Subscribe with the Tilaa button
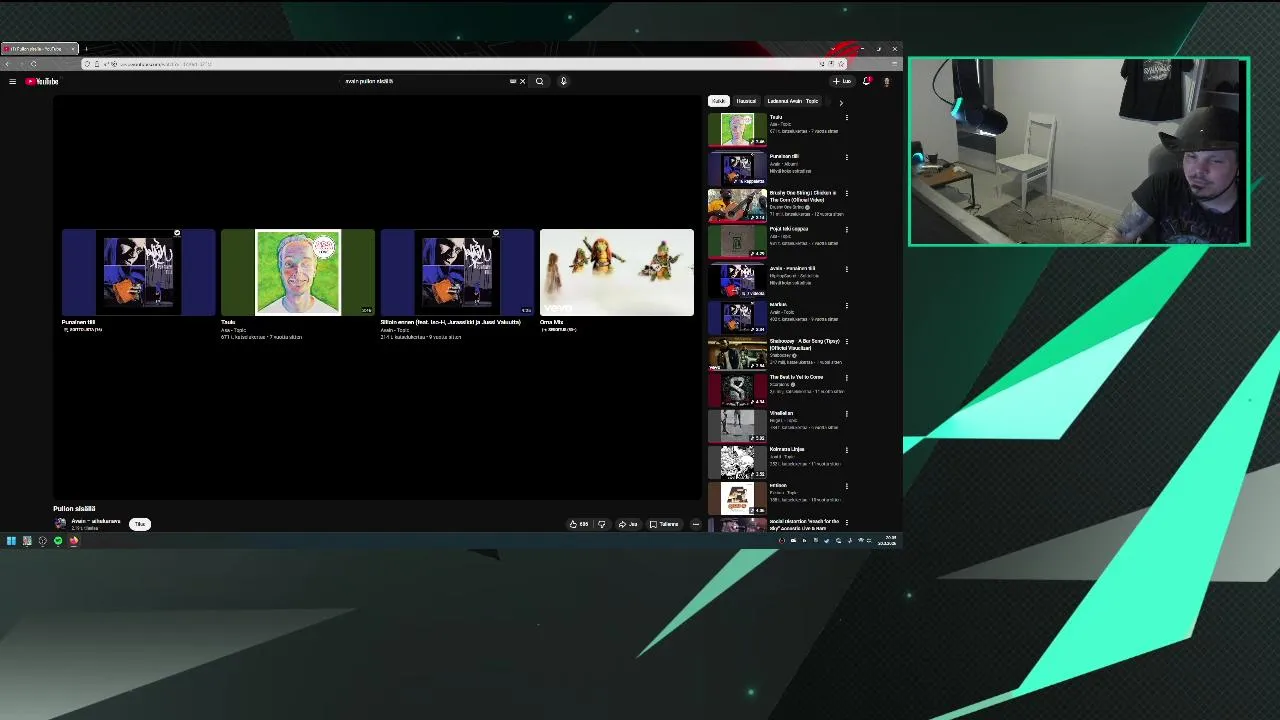The height and width of the screenshot is (720, 1280). [140, 524]
